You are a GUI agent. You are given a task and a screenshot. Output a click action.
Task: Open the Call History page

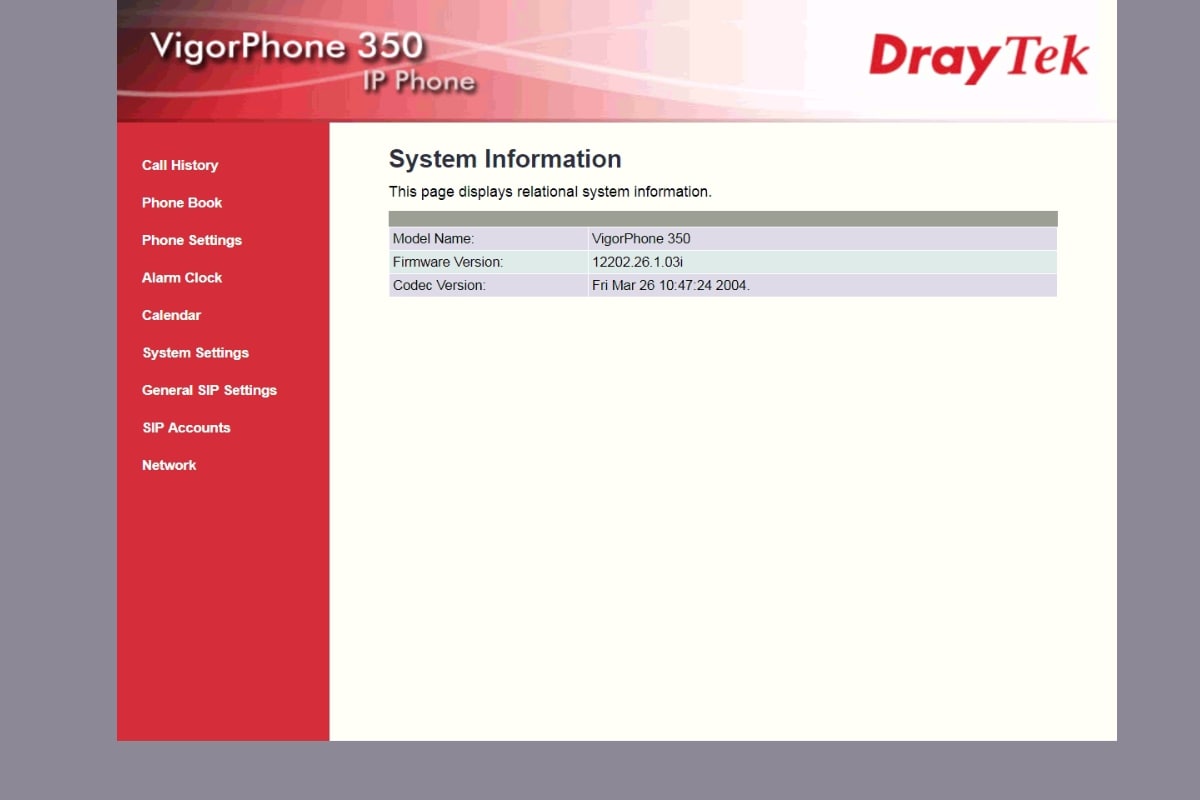[180, 165]
